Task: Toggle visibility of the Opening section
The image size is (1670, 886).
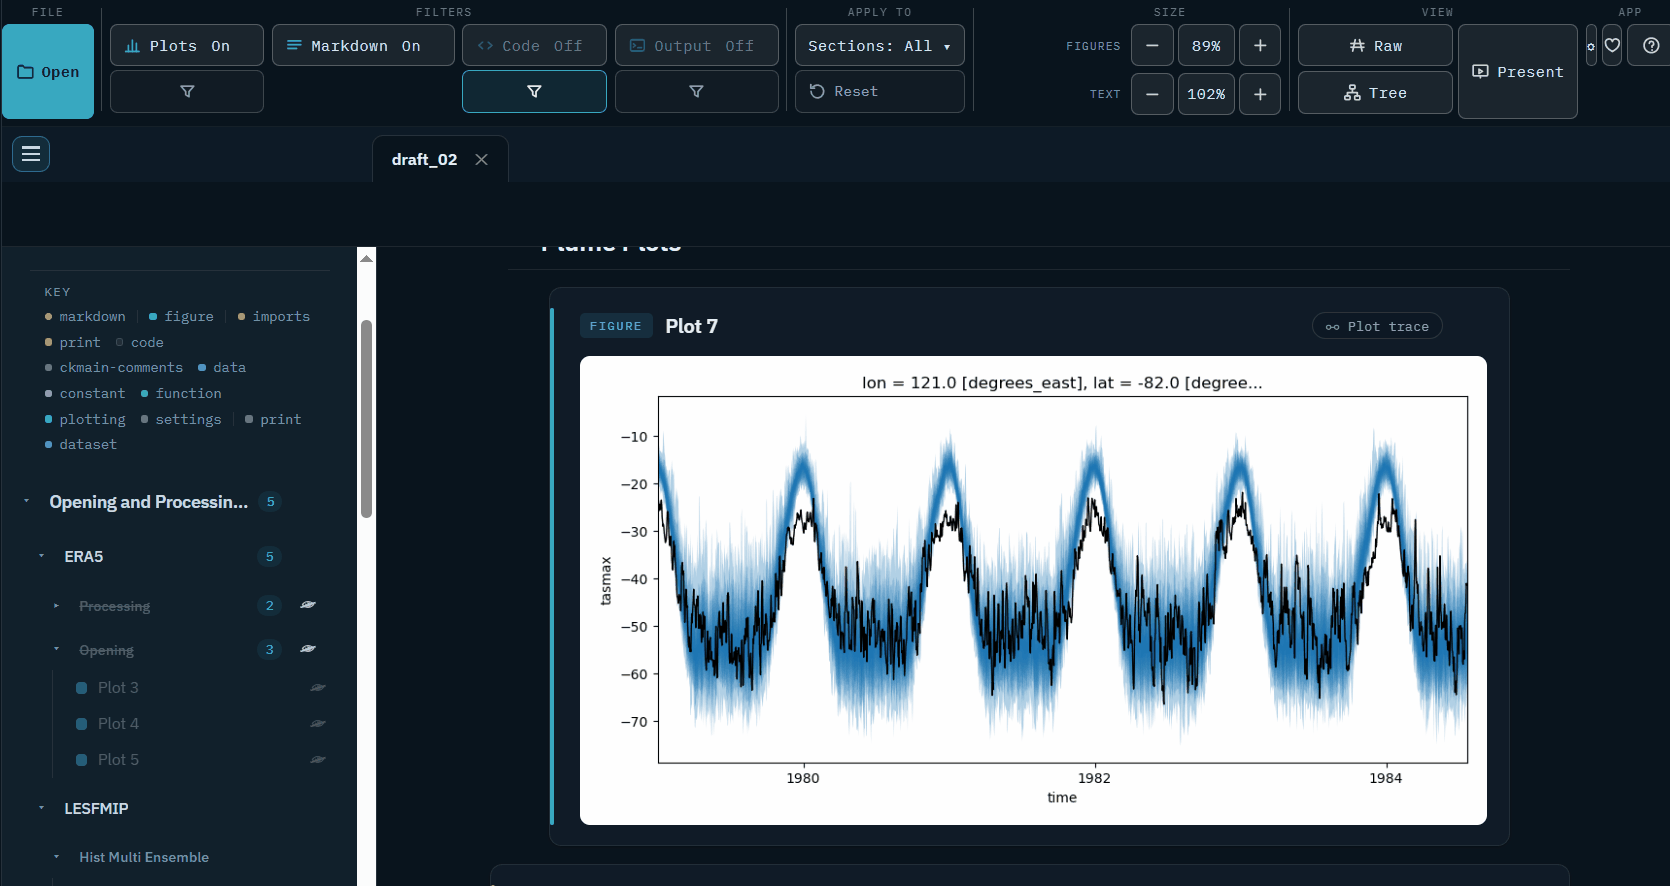Action: tap(308, 649)
